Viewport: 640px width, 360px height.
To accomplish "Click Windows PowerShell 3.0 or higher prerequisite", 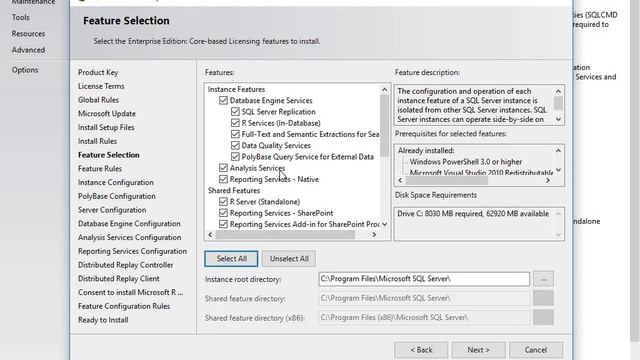I will point(466,162).
